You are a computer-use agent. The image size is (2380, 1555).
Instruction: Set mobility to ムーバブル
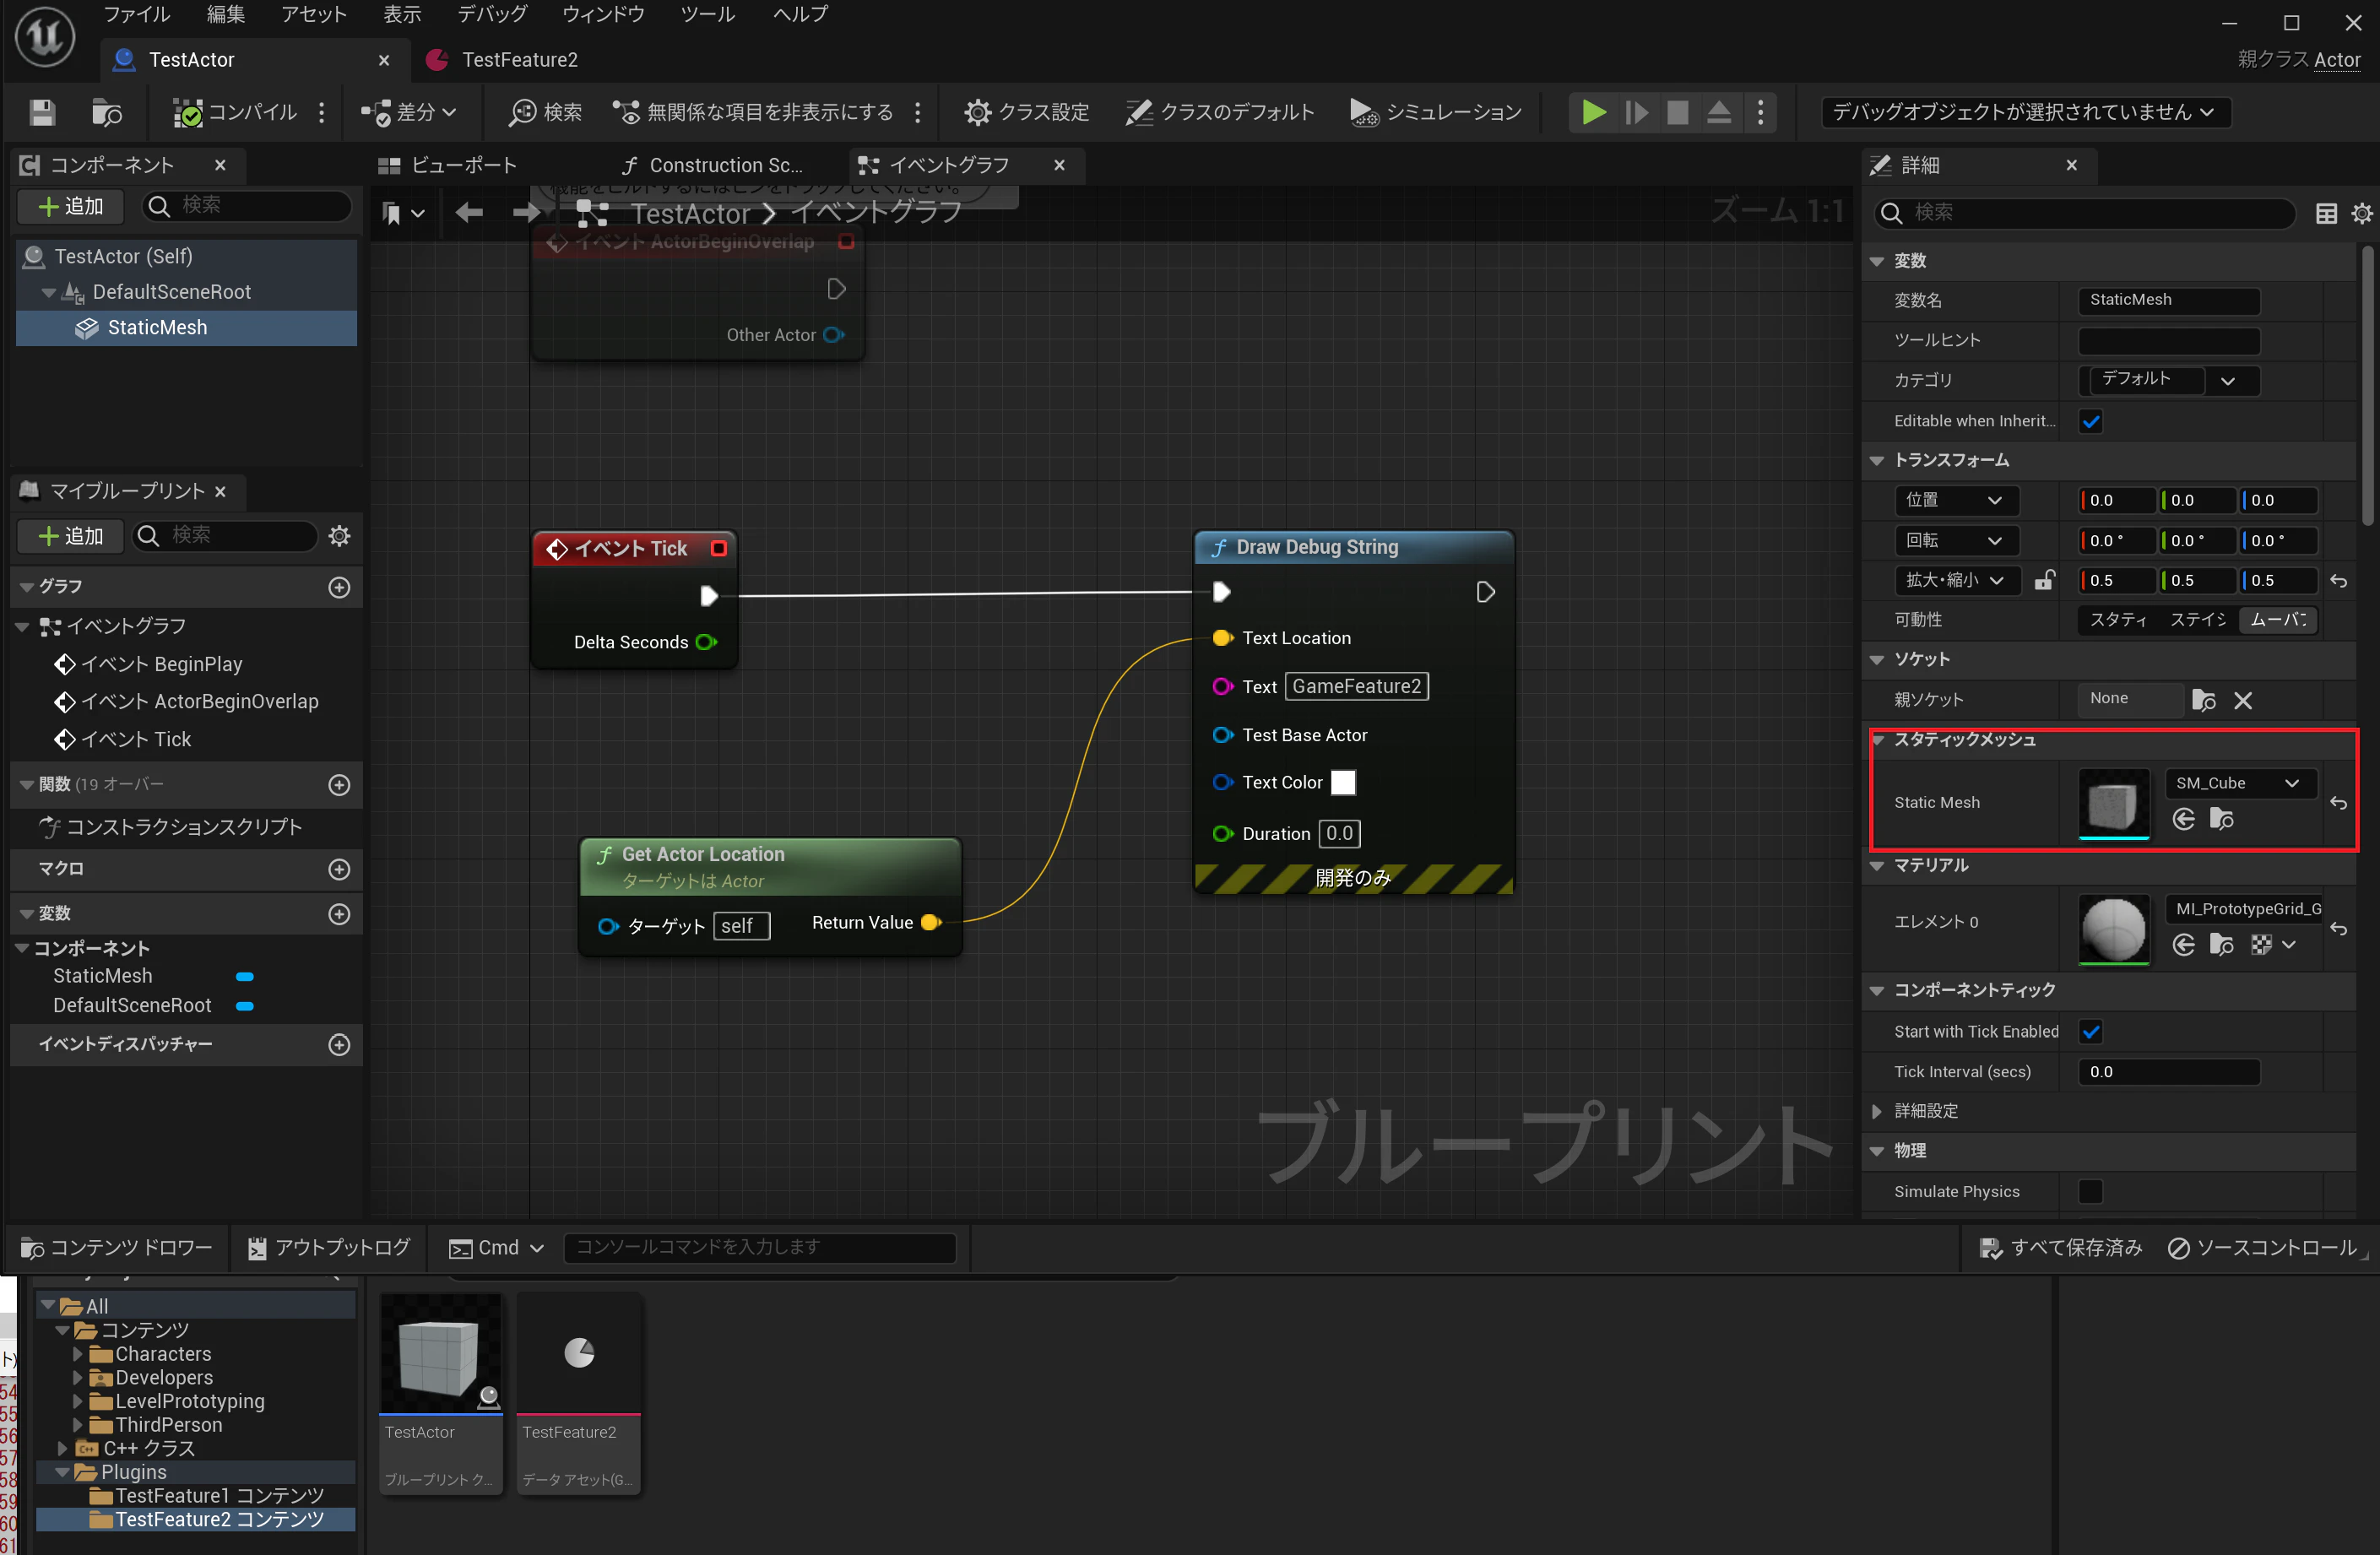pos(2278,620)
